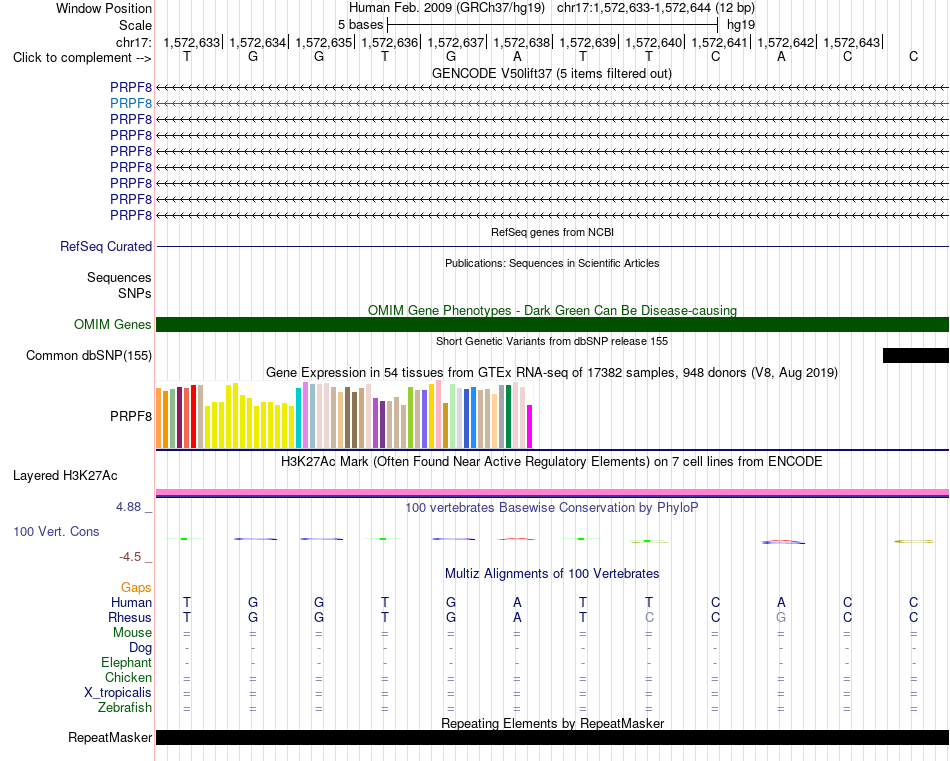Viewport: 950px width, 761px height.
Task: Click 'Repeating Elements by RepeatMasker' title
Action: tap(553, 723)
